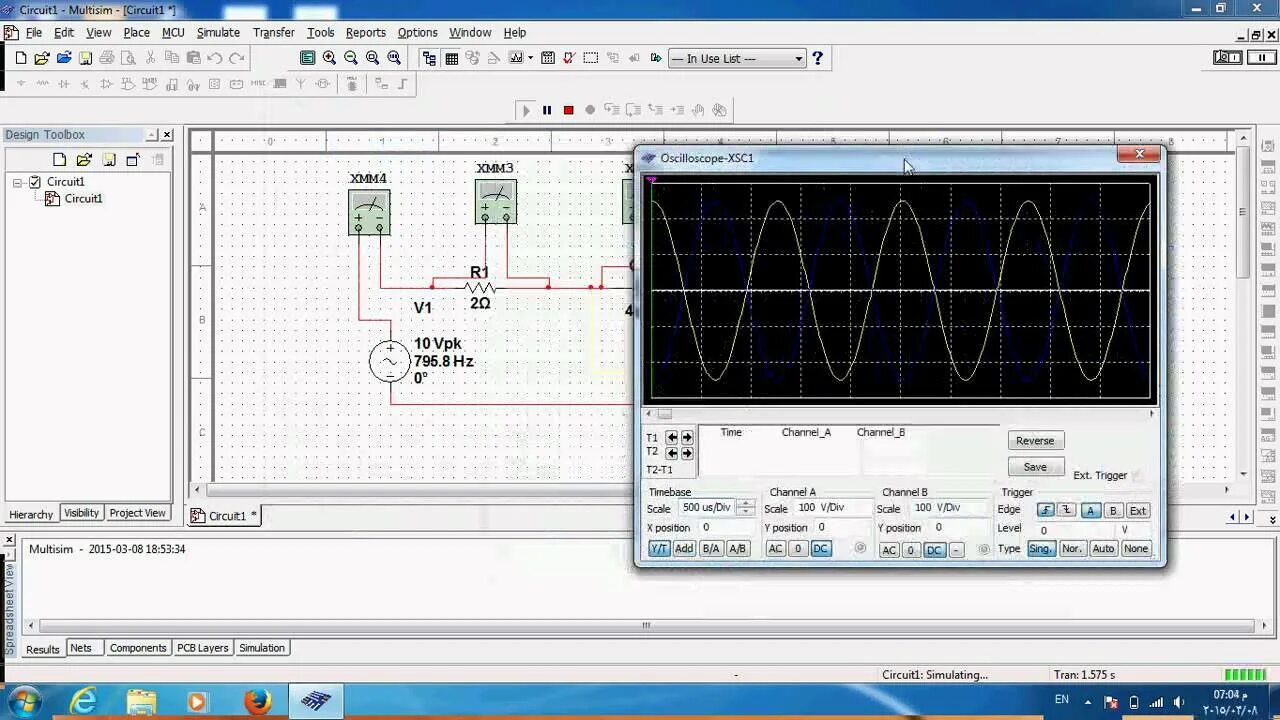Open File Explorer from the taskbar
The width and height of the screenshot is (1280, 720).
(140, 701)
